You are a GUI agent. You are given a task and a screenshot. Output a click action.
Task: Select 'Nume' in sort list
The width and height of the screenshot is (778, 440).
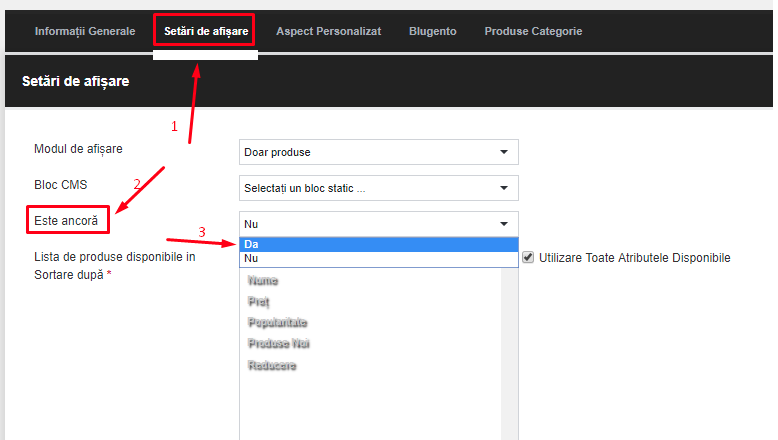pyautogui.click(x=262, y=281)
